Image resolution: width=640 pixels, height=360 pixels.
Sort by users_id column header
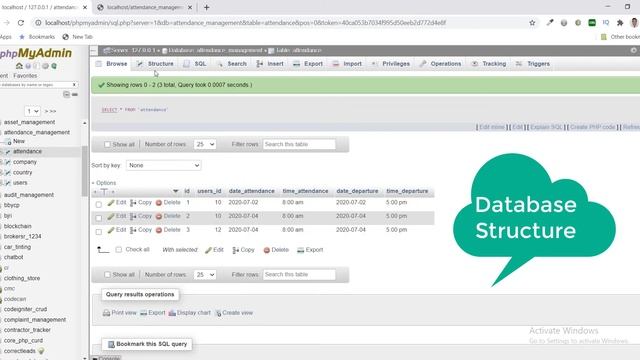click(209, 191)
